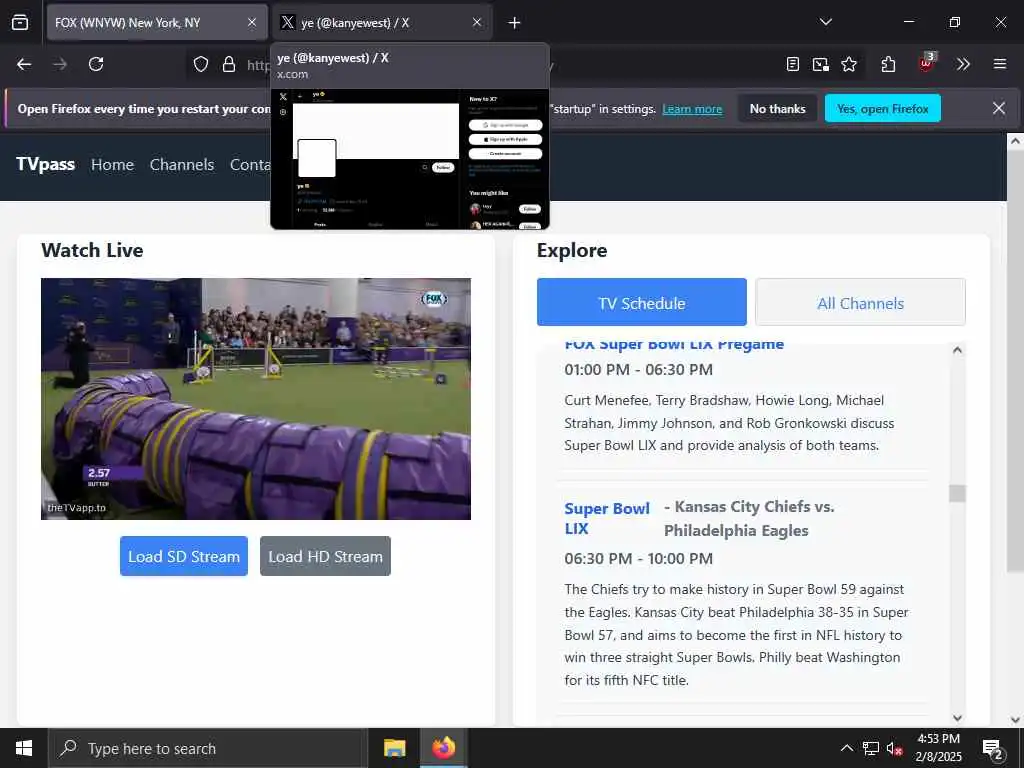Click schedule list scroll up arrow
Image resolution: width=1024 pixels, height=768 pixels.
tap(957, 350)
